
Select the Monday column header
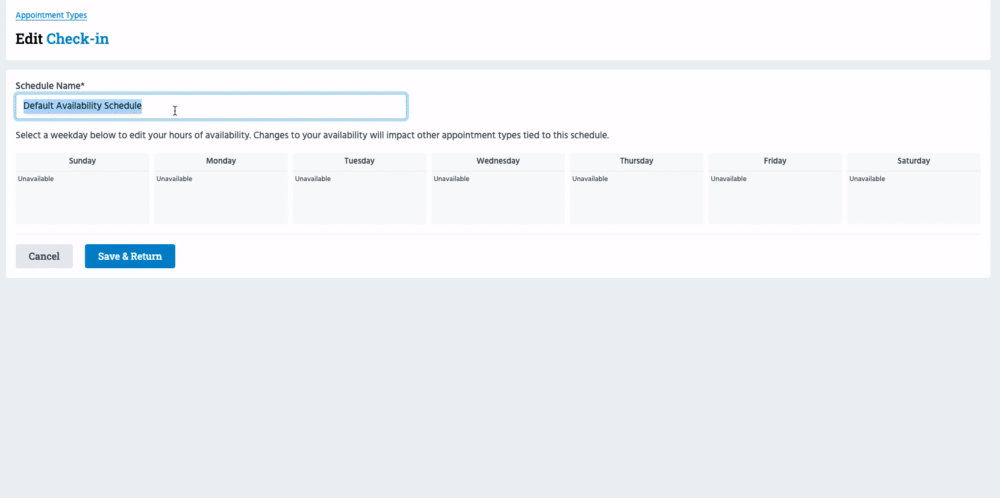221,161
